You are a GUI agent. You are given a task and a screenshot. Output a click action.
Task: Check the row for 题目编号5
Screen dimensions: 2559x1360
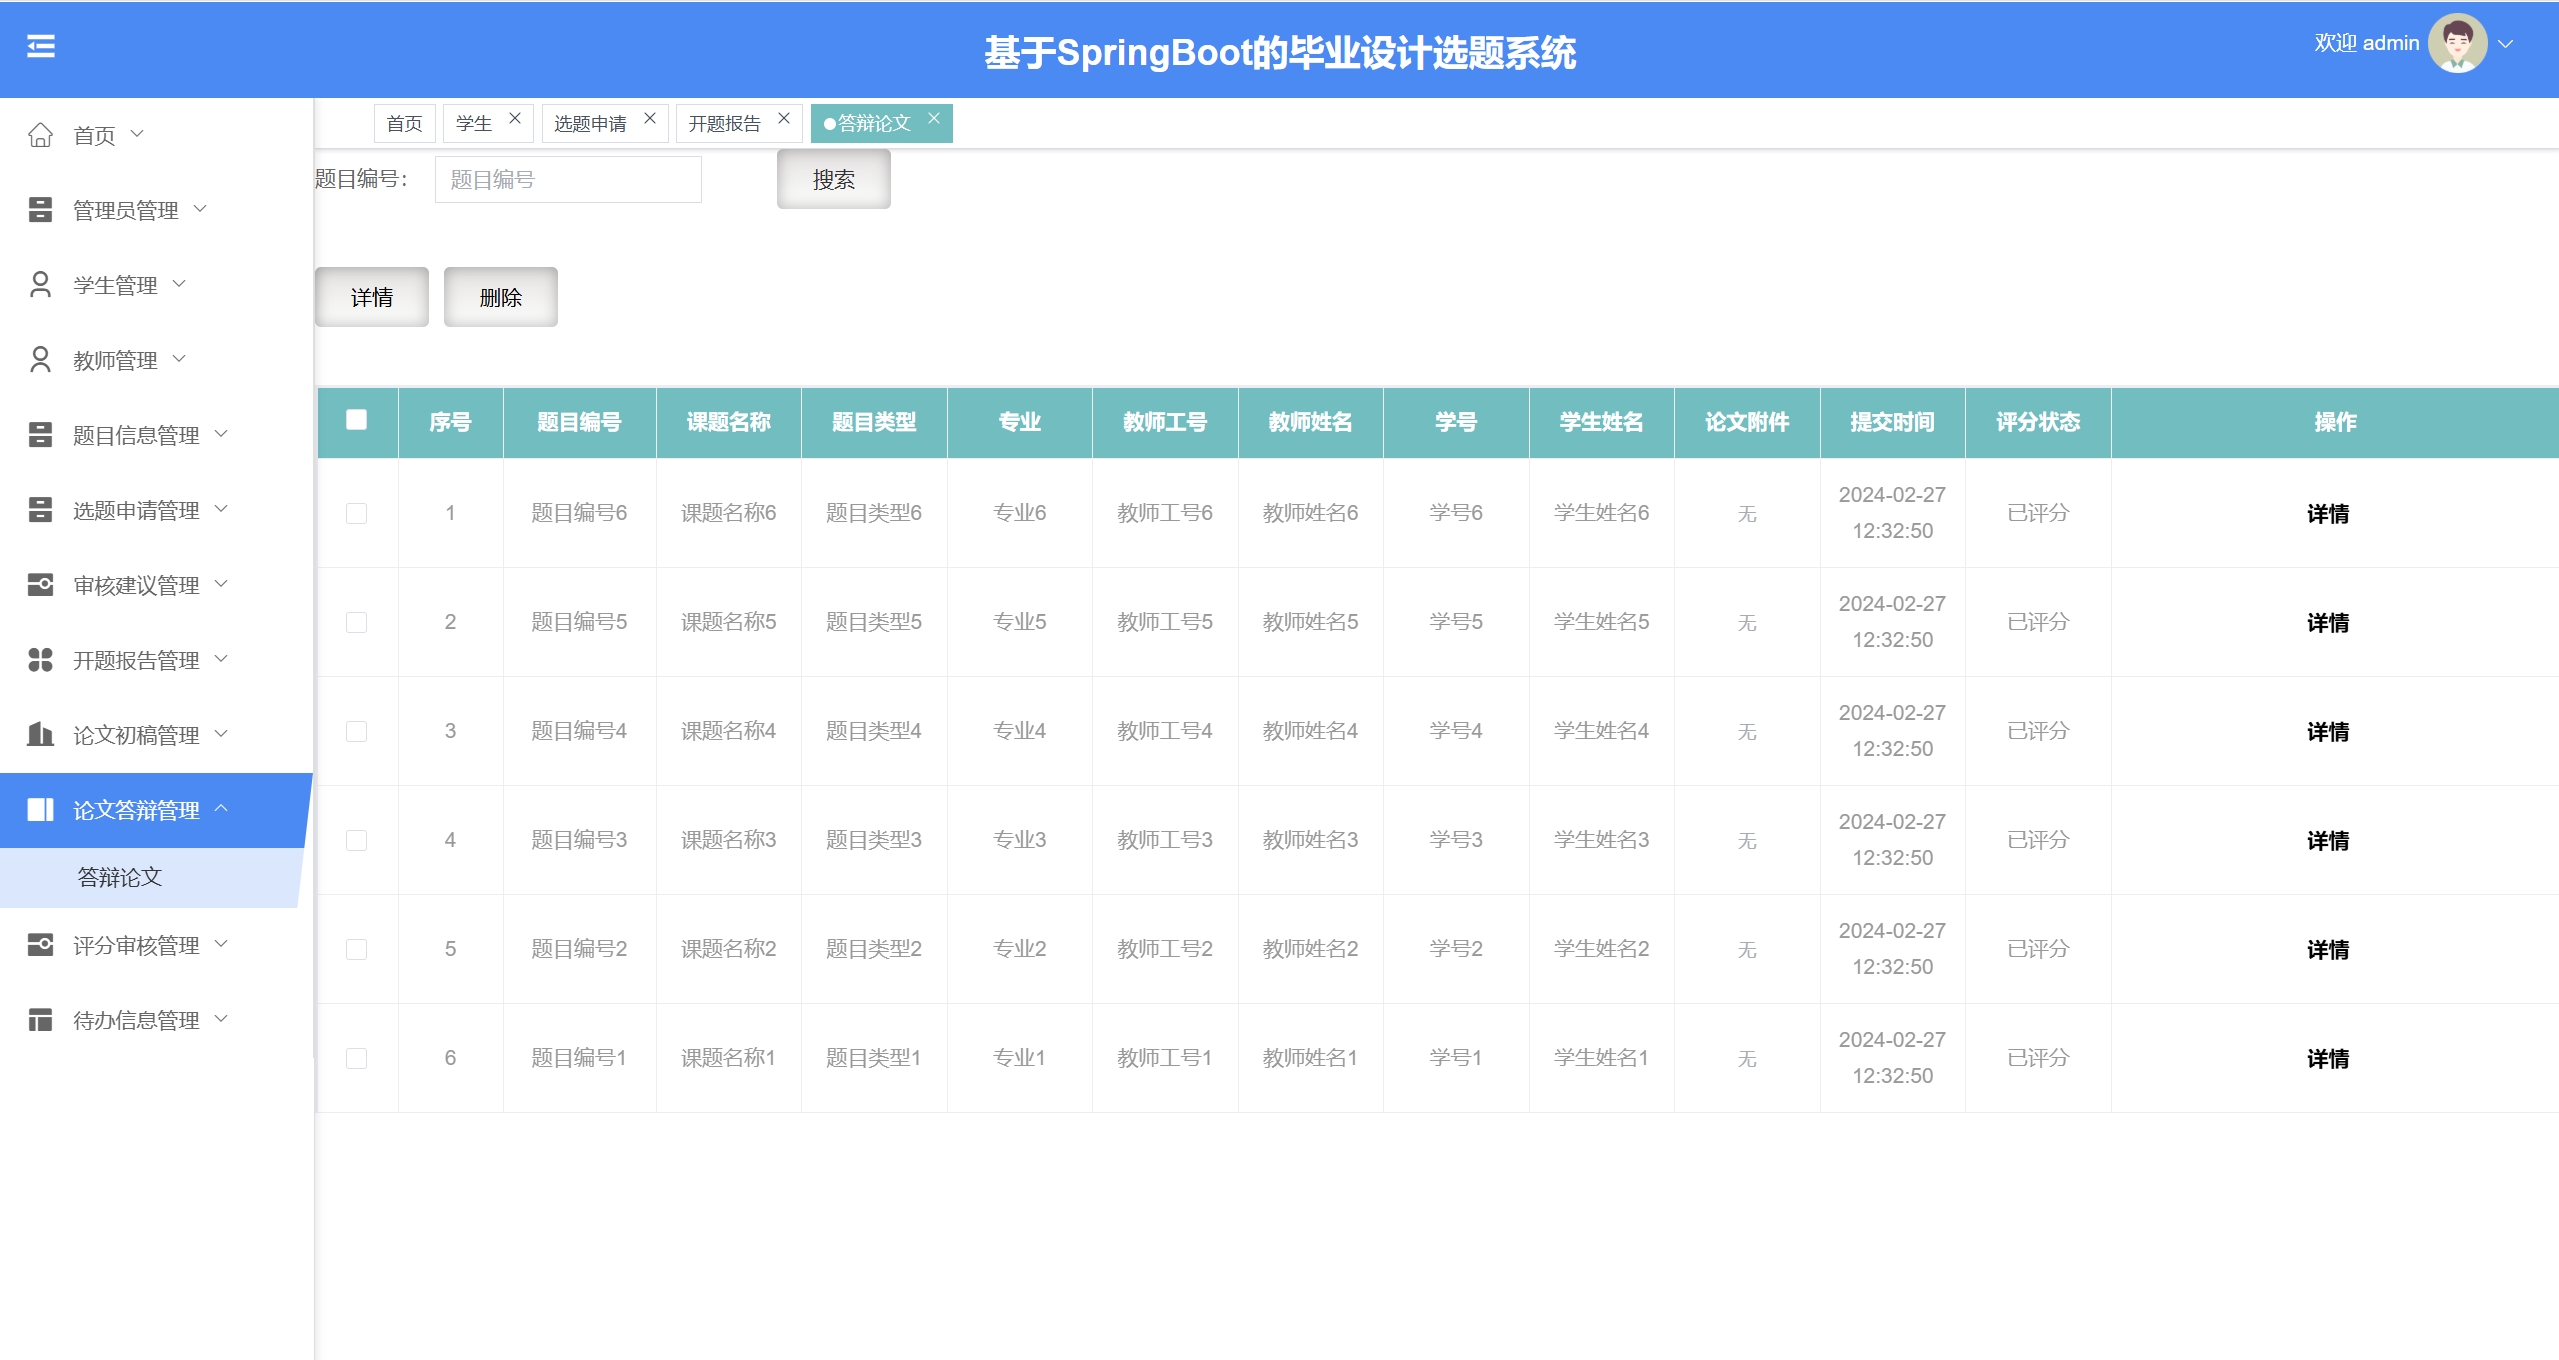(356, 622)
